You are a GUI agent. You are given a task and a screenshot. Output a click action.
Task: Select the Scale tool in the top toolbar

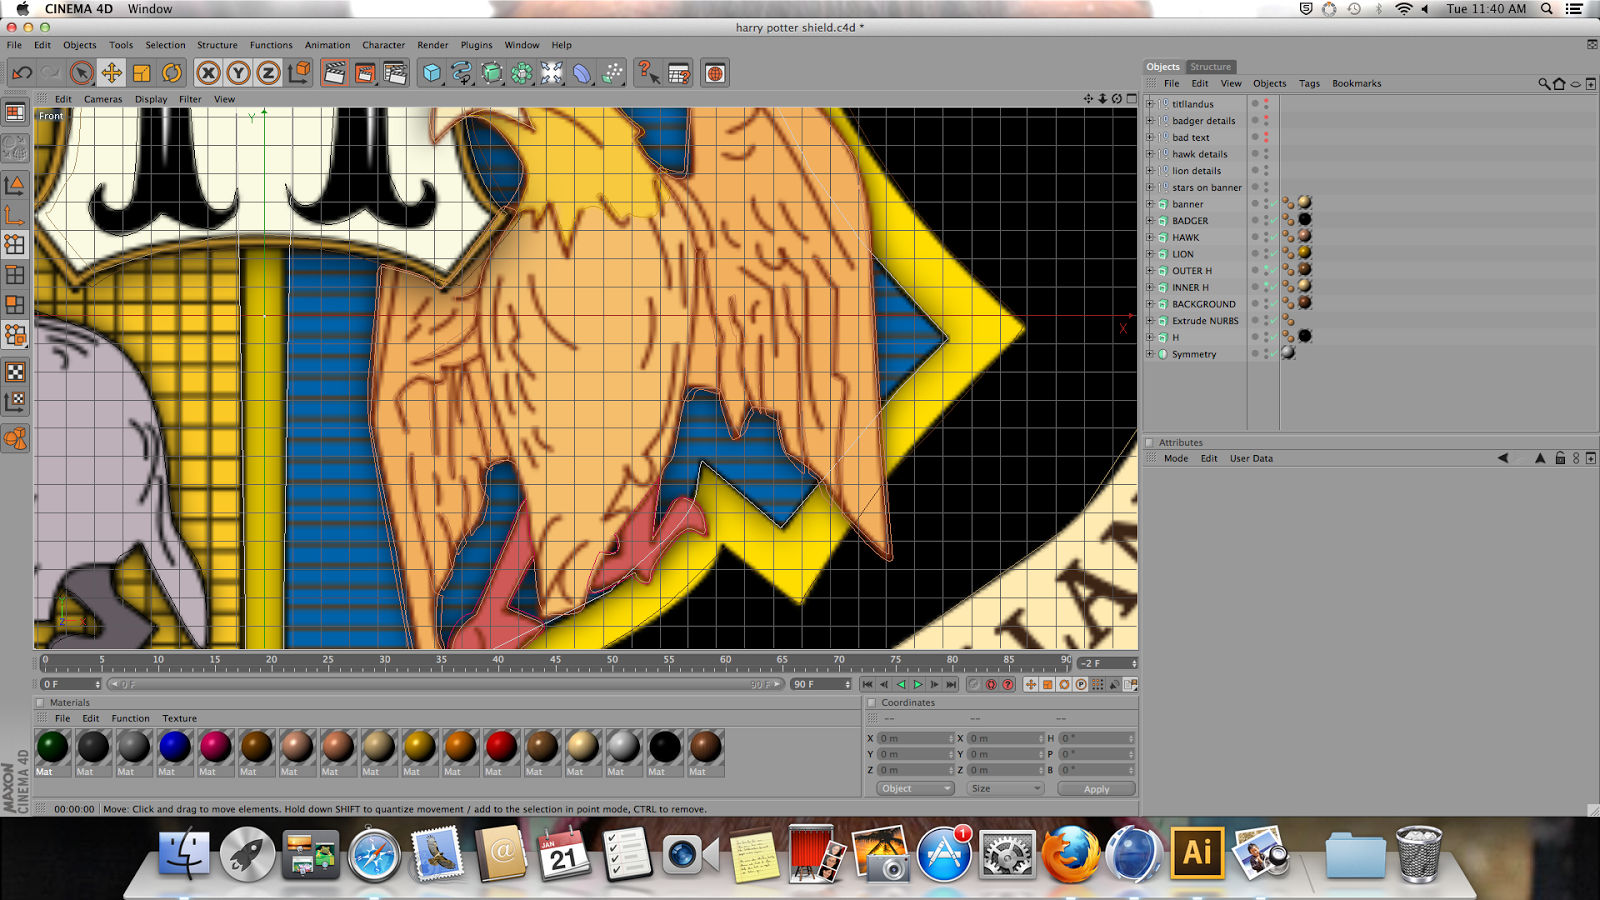point(142,73)
